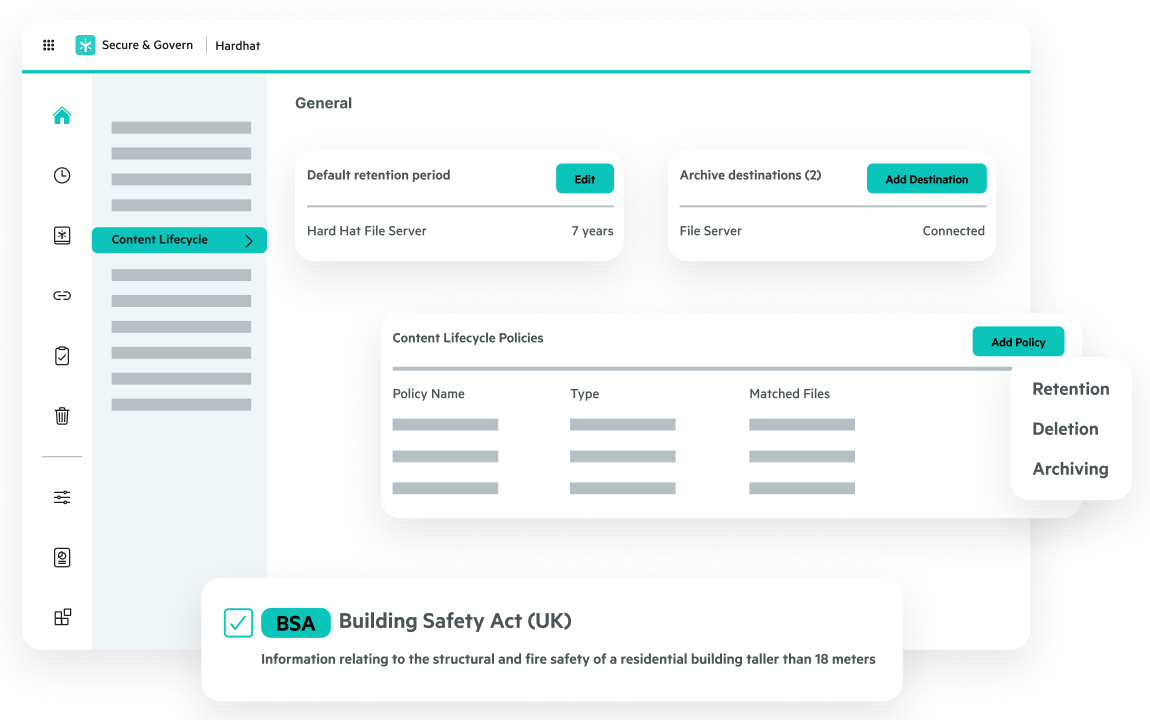This screenshot has width=1150, height=720.
Task: Click the 7 years retention value
Action: (592, 231)
